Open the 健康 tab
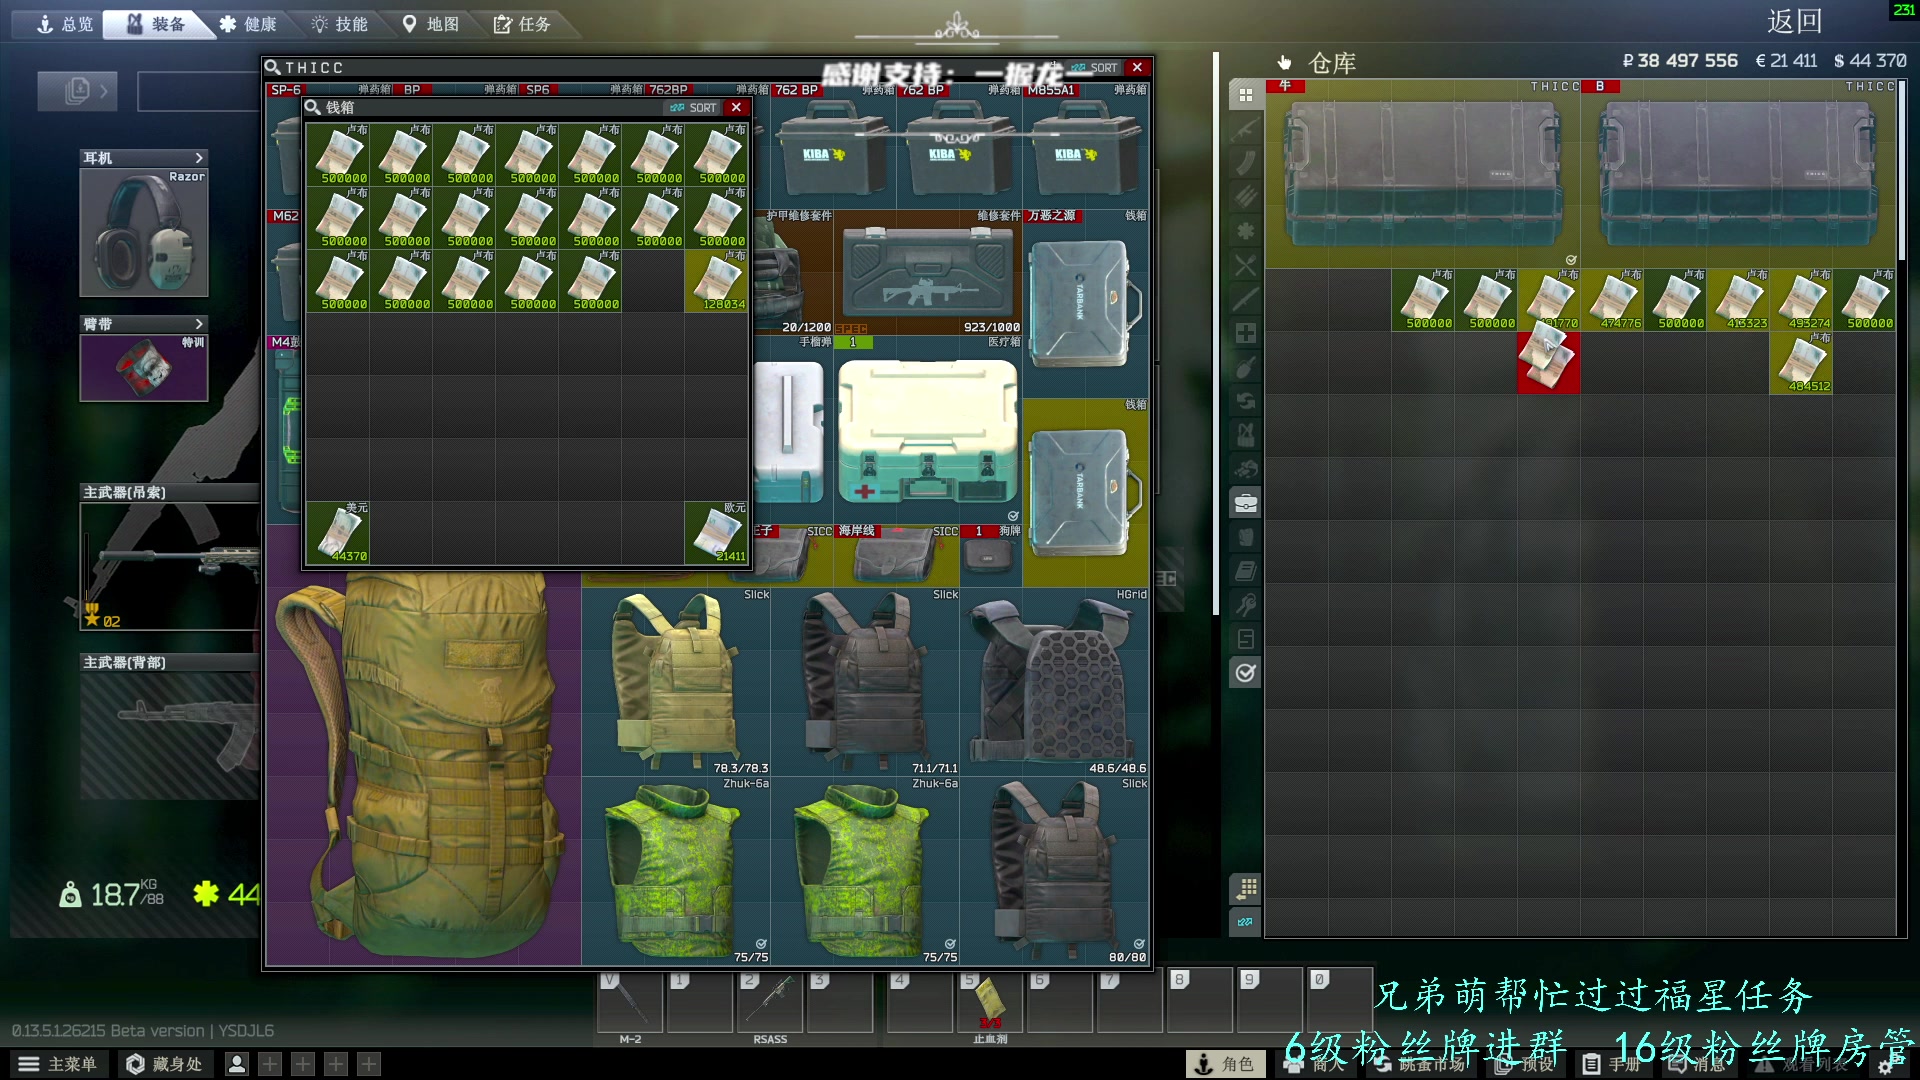The height and width of the screenshot is (1080, 1920). click(x=247, y=24)
